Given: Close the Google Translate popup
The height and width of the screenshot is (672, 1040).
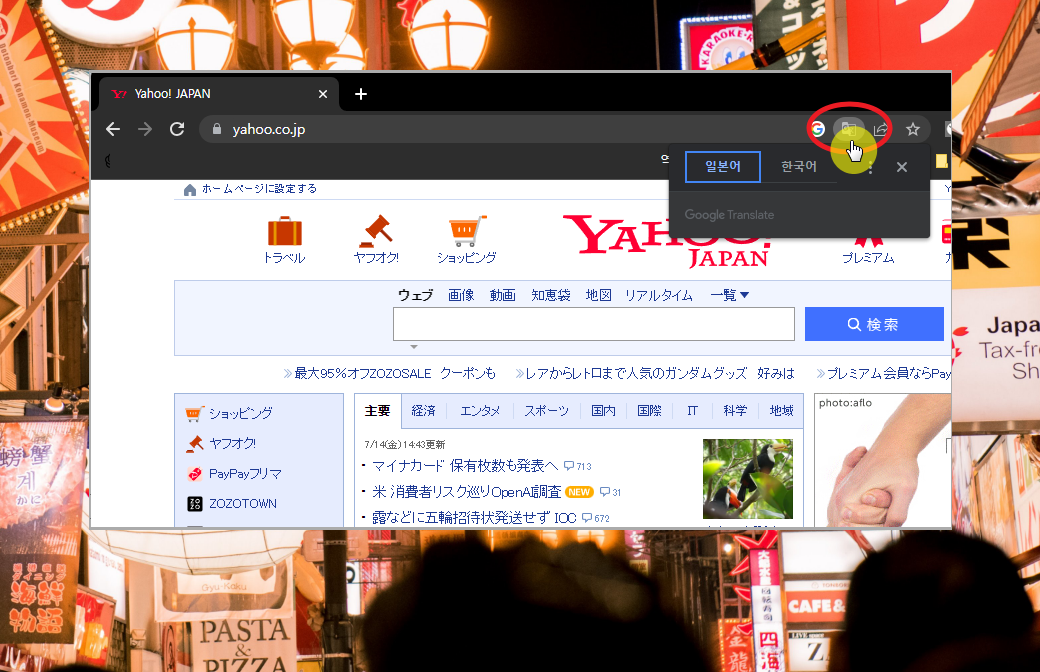Looking at the screenshot, I should tap(902, 167).
